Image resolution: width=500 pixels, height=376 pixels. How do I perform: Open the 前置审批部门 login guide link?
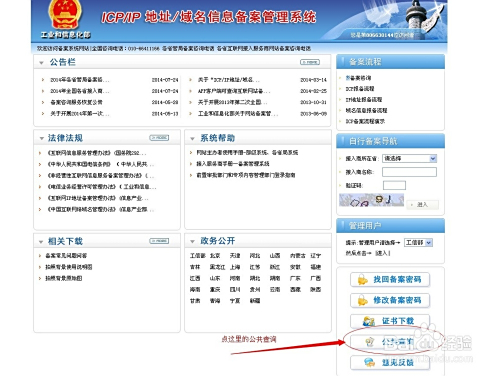point(246,175)
